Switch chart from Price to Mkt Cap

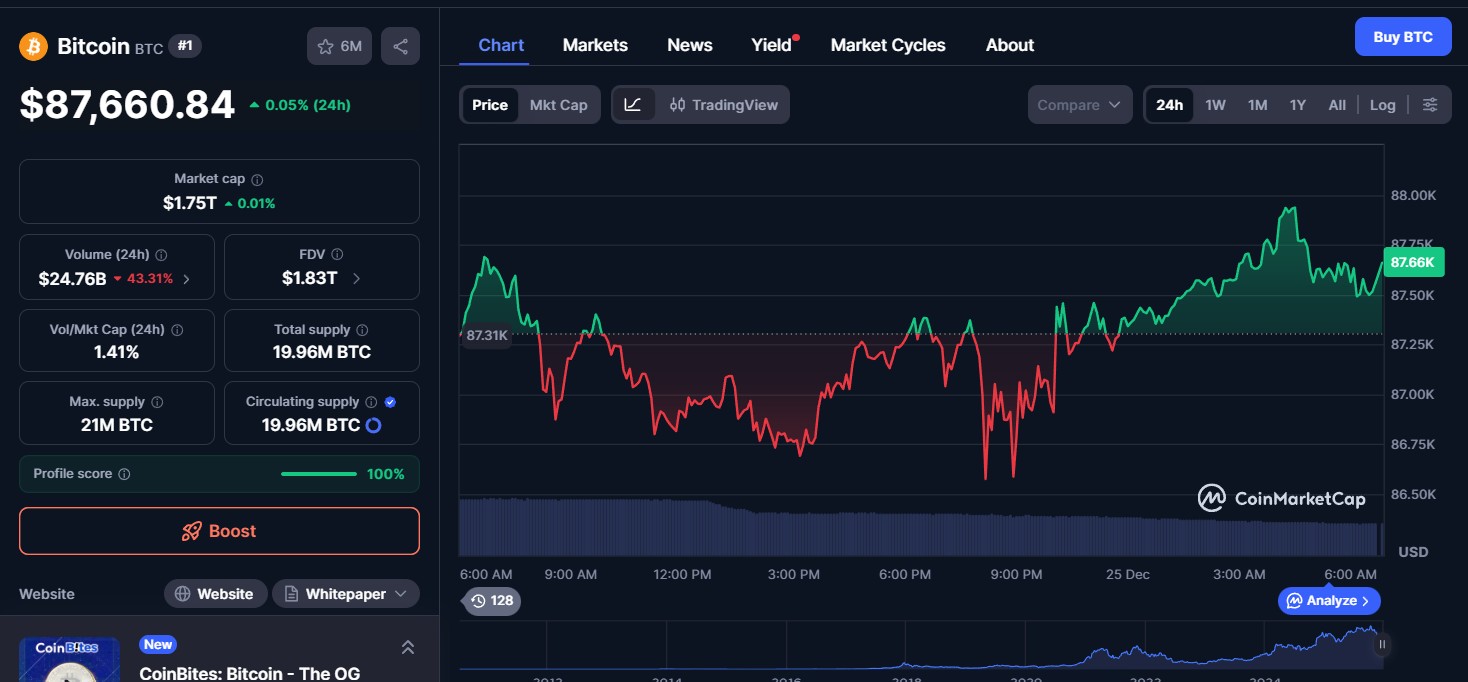click(559, 104)
